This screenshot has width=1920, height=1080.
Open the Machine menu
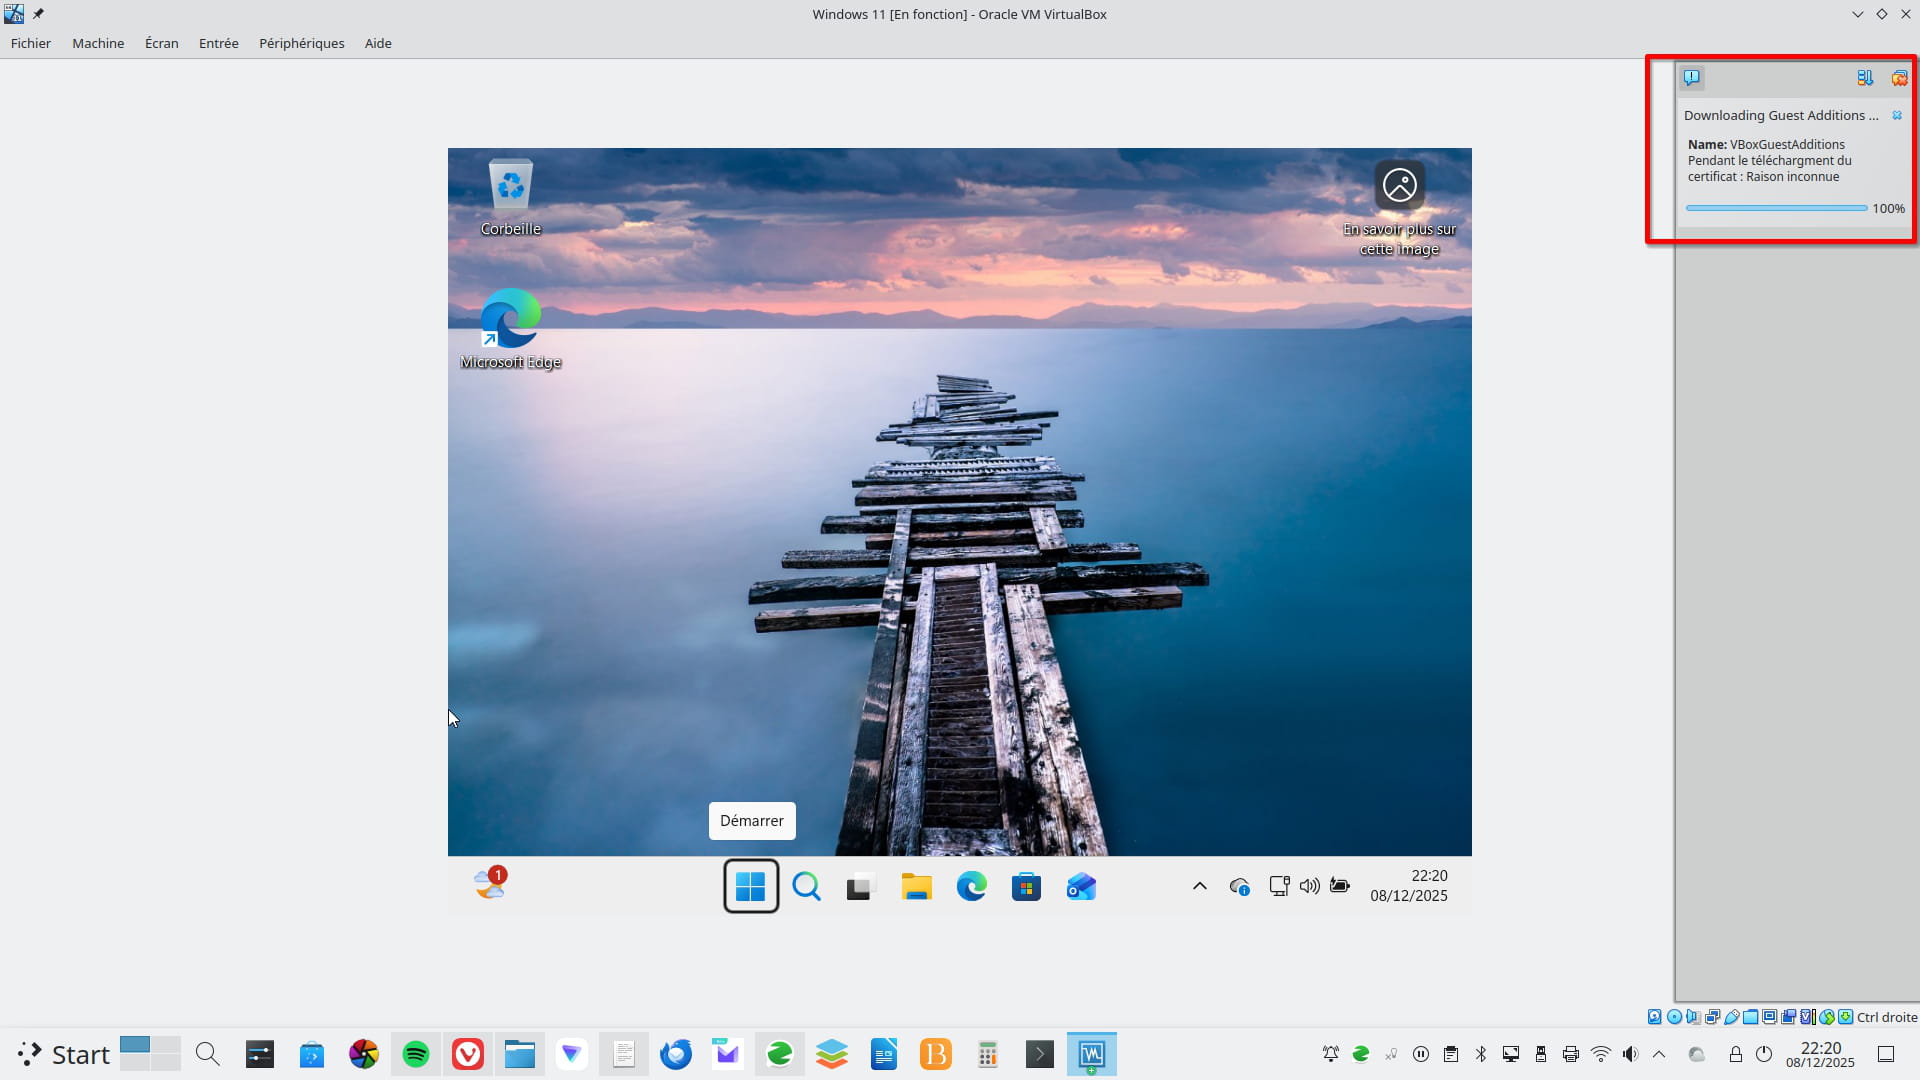tap(98, 43)
